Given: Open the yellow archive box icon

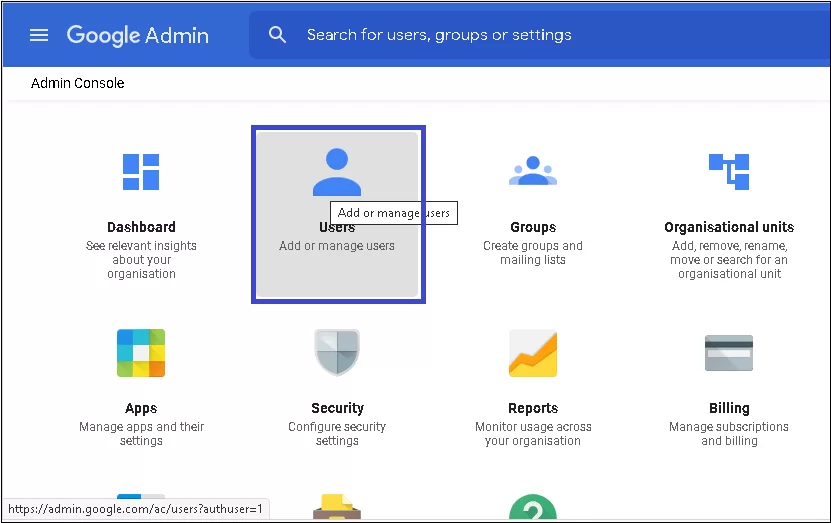Looking at the screenshot, I should point(337,507).
